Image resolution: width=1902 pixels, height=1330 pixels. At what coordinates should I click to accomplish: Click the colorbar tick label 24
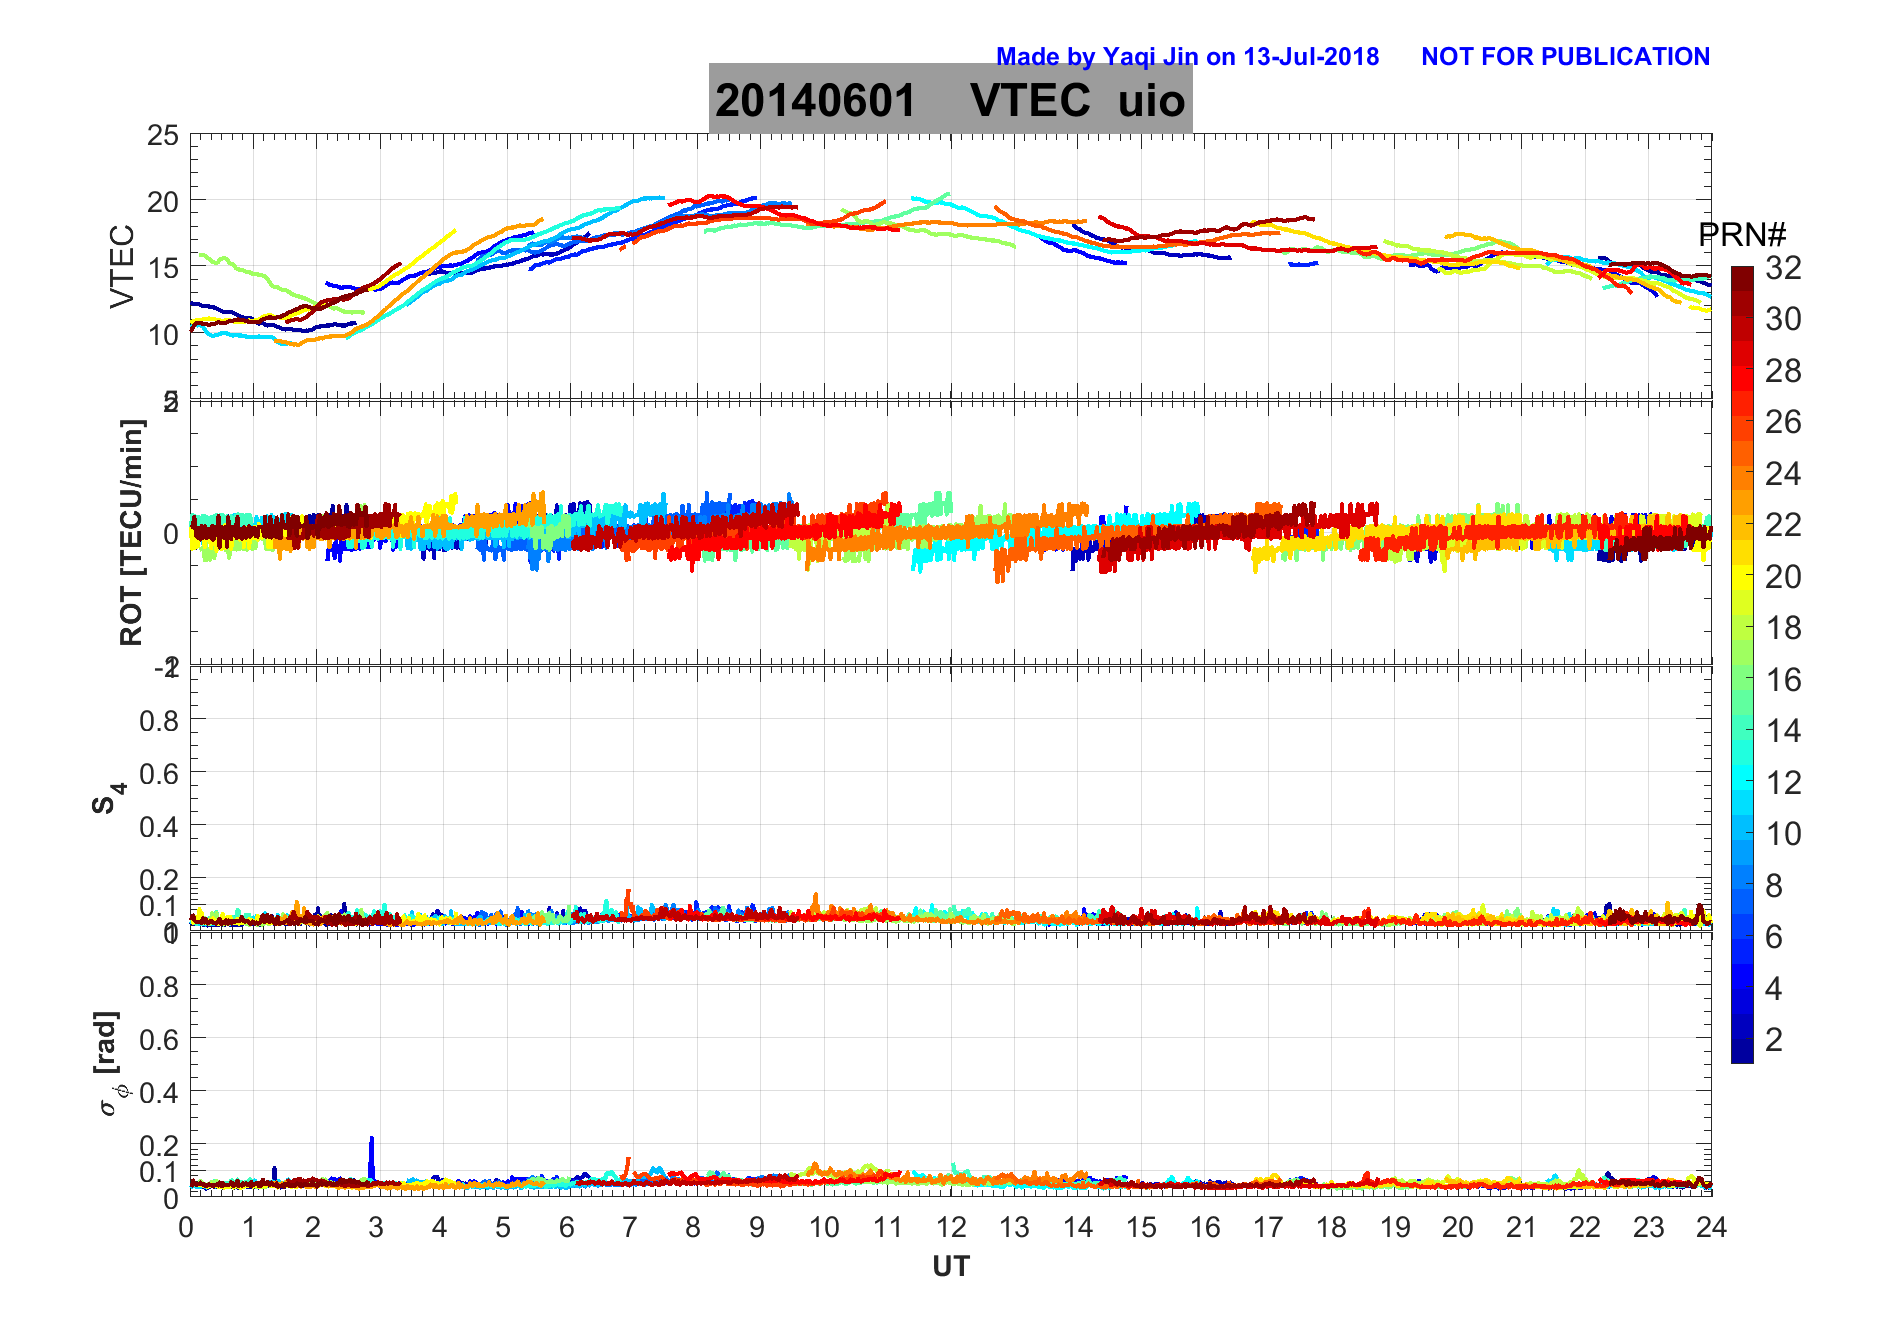click(x=1783, y=474)
